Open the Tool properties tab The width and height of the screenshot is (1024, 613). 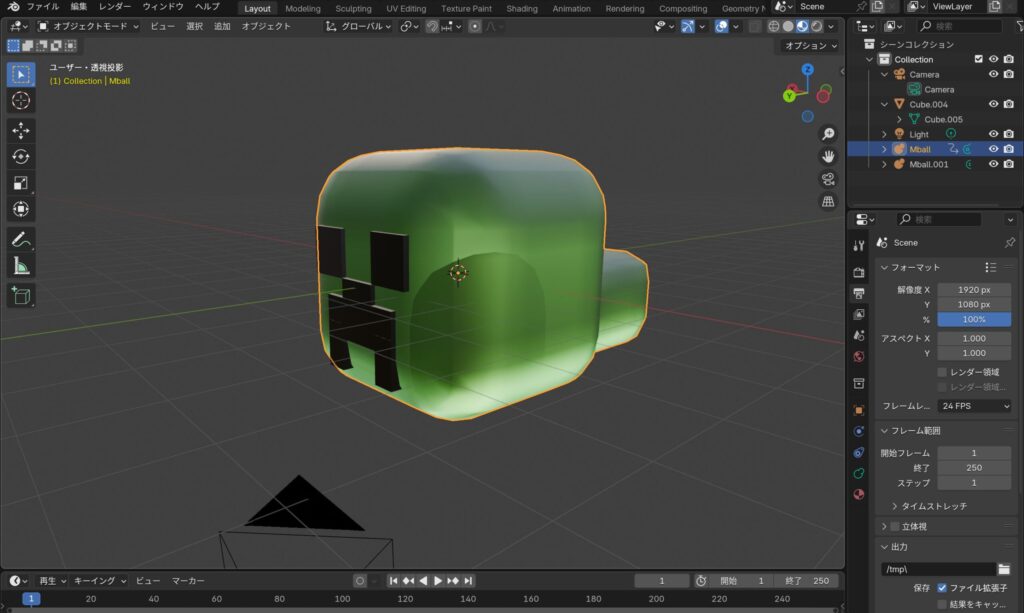(859, 245)
